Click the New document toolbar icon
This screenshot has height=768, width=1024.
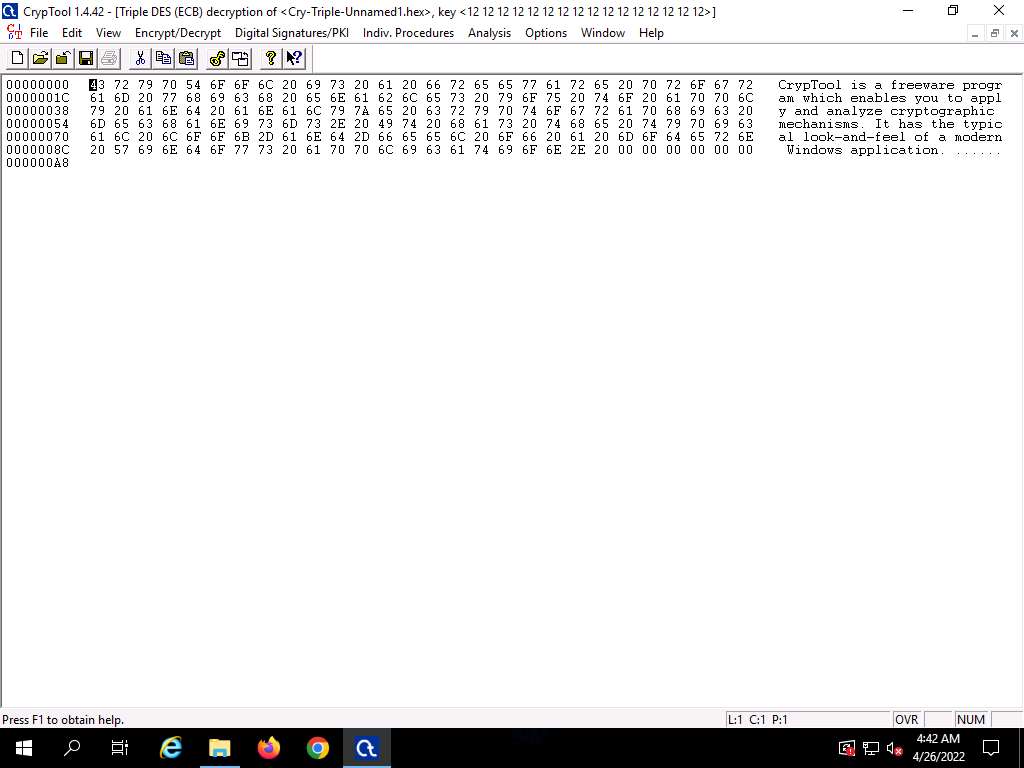18,59
